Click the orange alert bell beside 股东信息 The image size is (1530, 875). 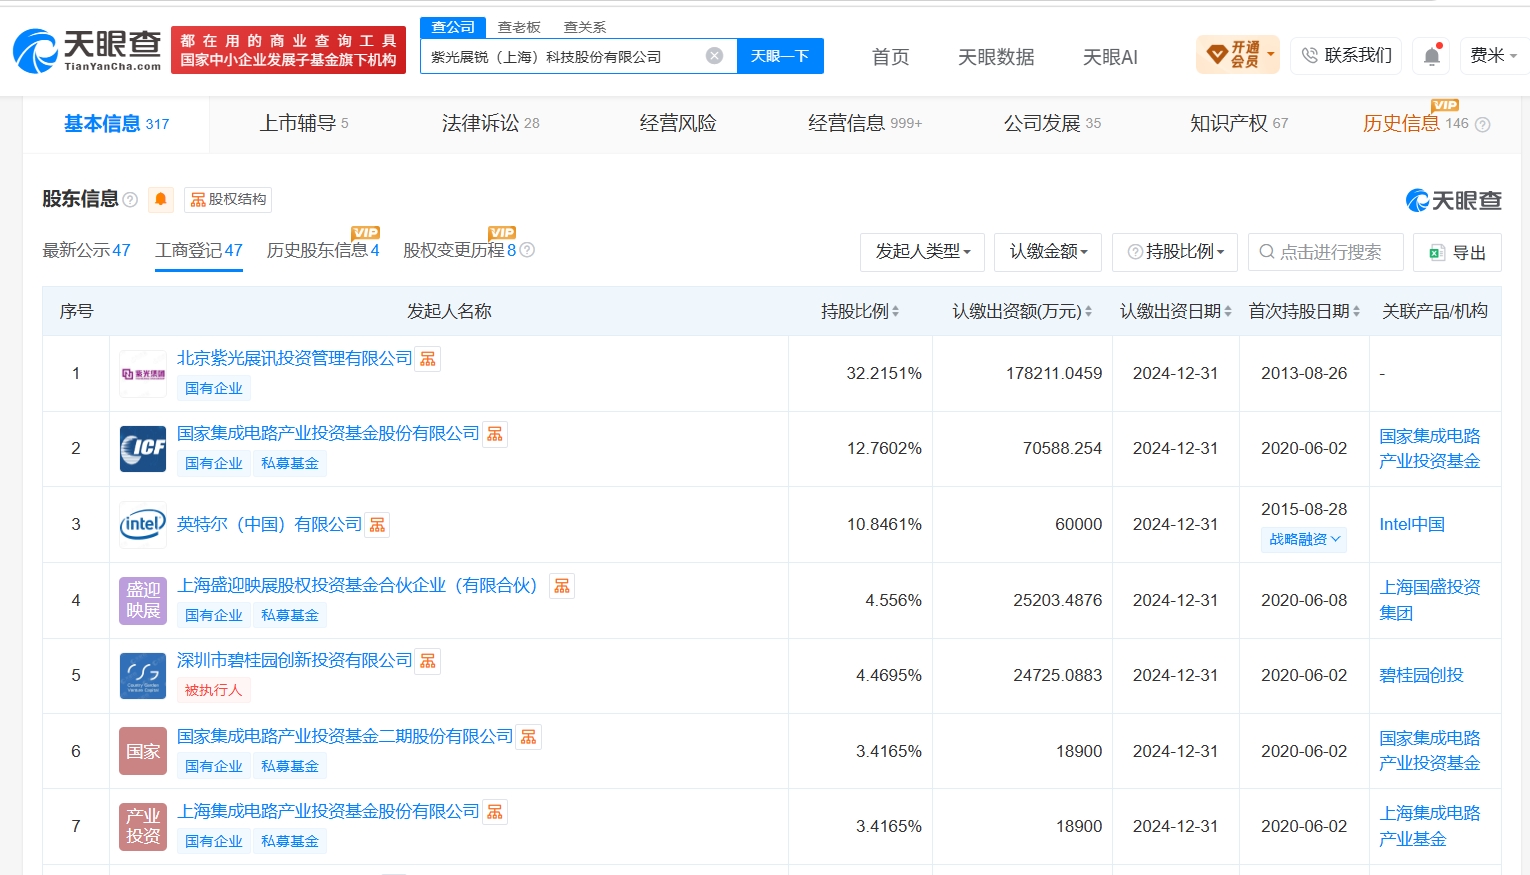pyautogui.click(x=160, y=199)
